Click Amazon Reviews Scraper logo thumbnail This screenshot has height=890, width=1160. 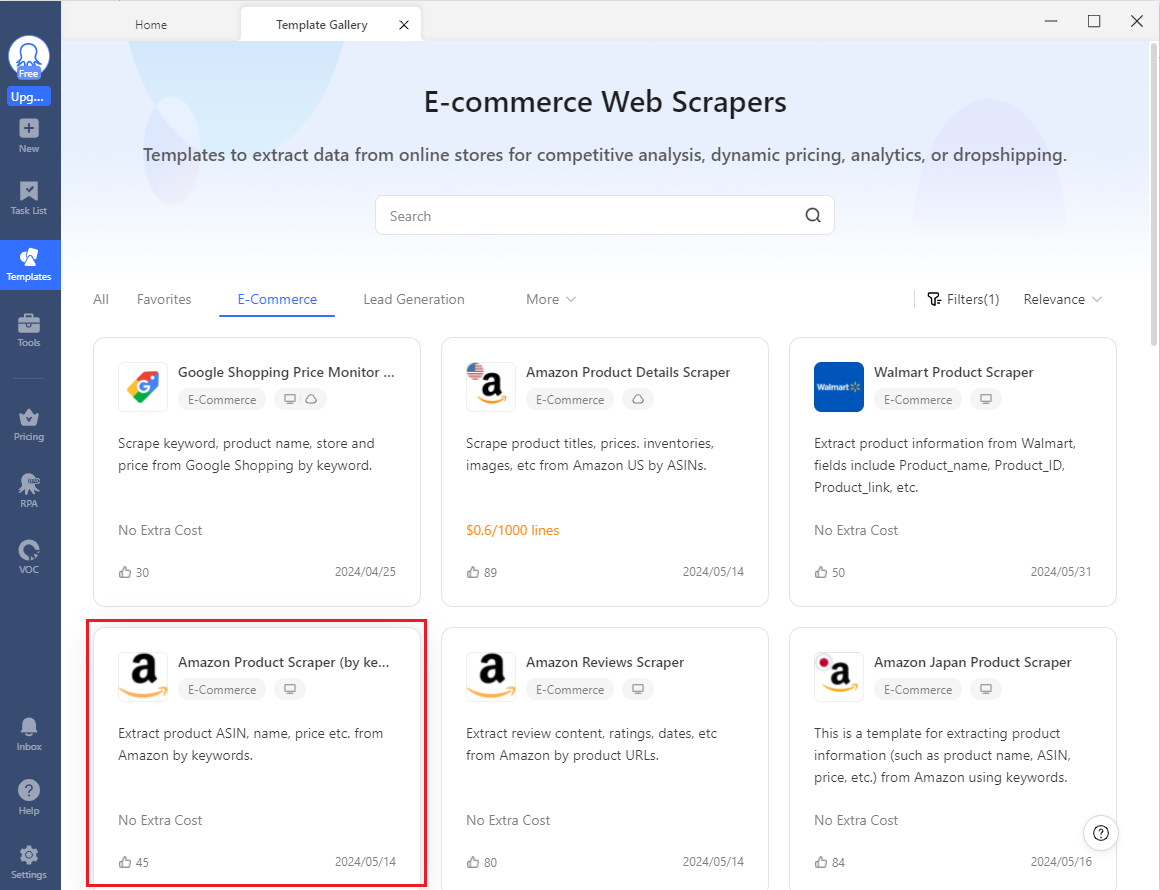(x=490, y=677)
